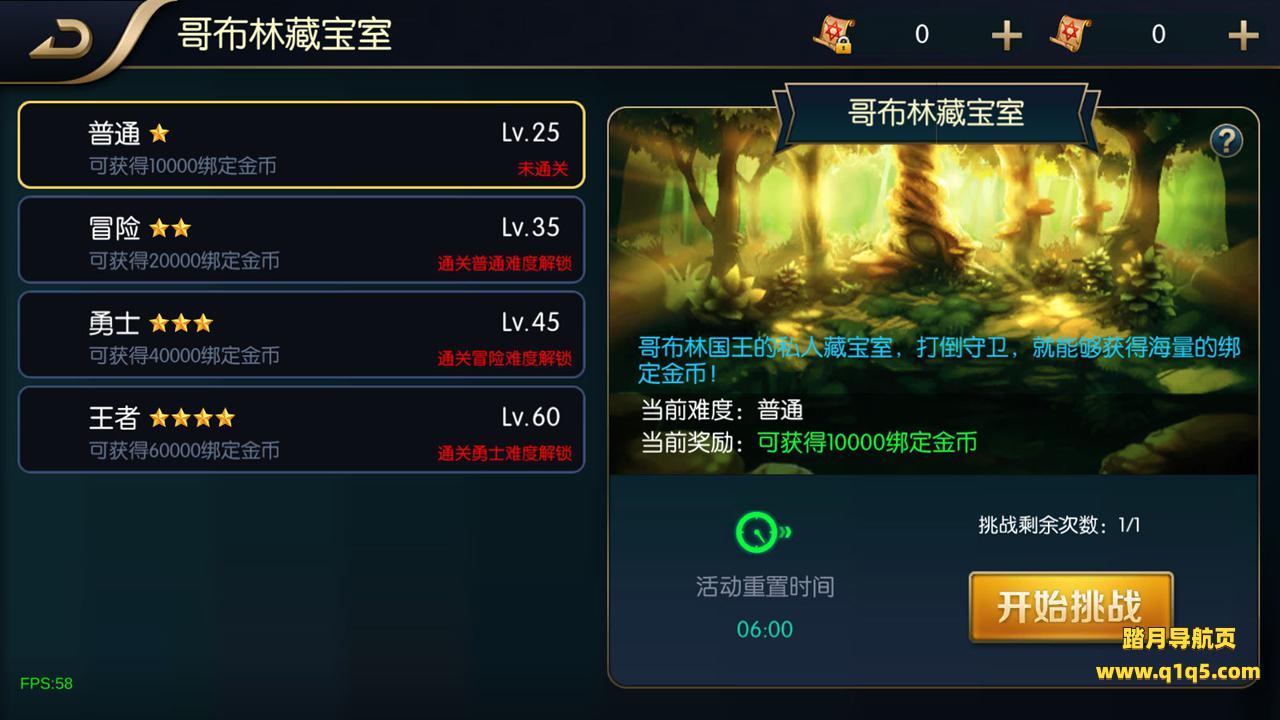This screenshot has height=720, width=1280.
Task: Add tickets with the rightmost plus
Action: pos(1242,36)
